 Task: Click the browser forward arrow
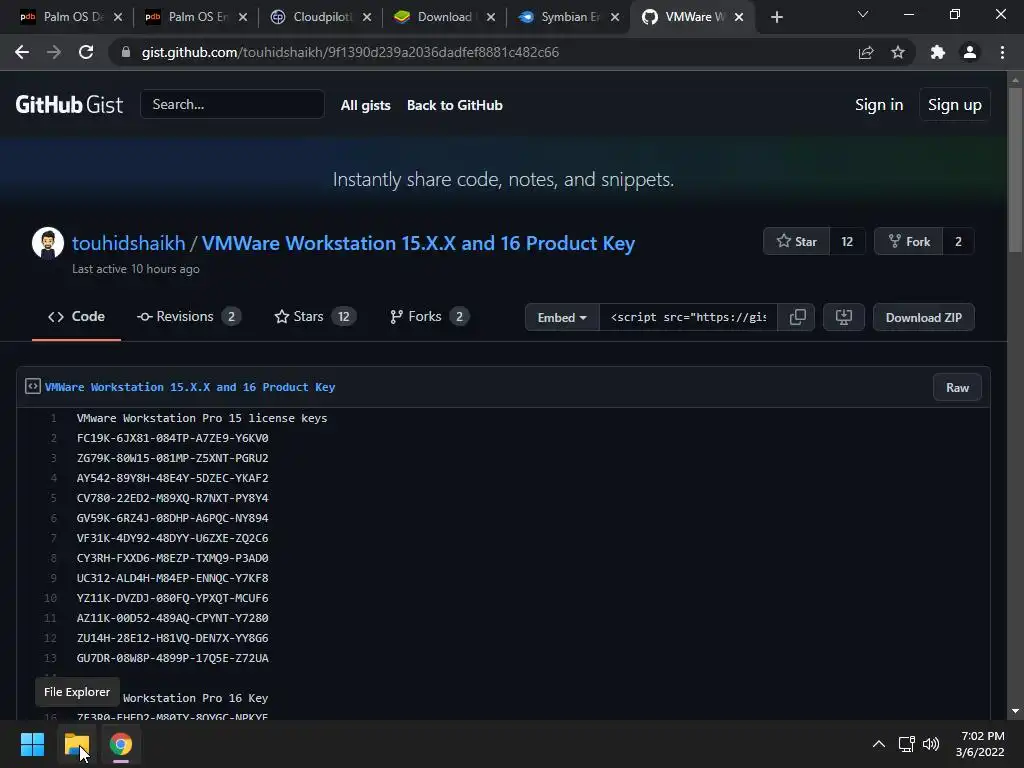[x=54, y=52]
